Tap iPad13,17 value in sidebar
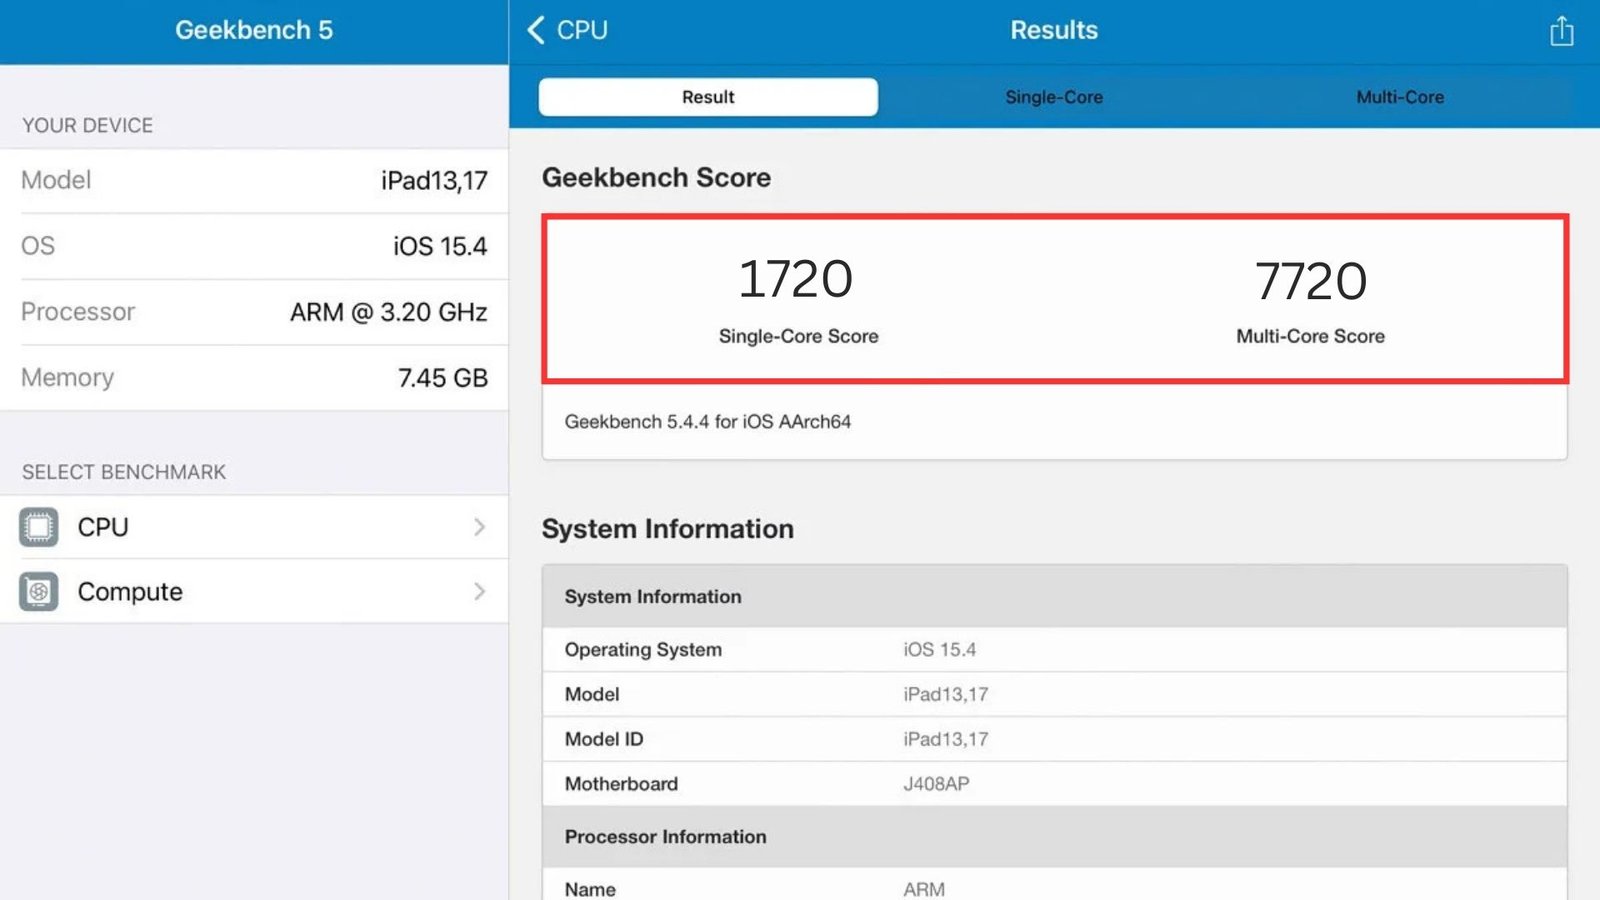The width and height of the screenshot is (1600, 900). [434, 181]
